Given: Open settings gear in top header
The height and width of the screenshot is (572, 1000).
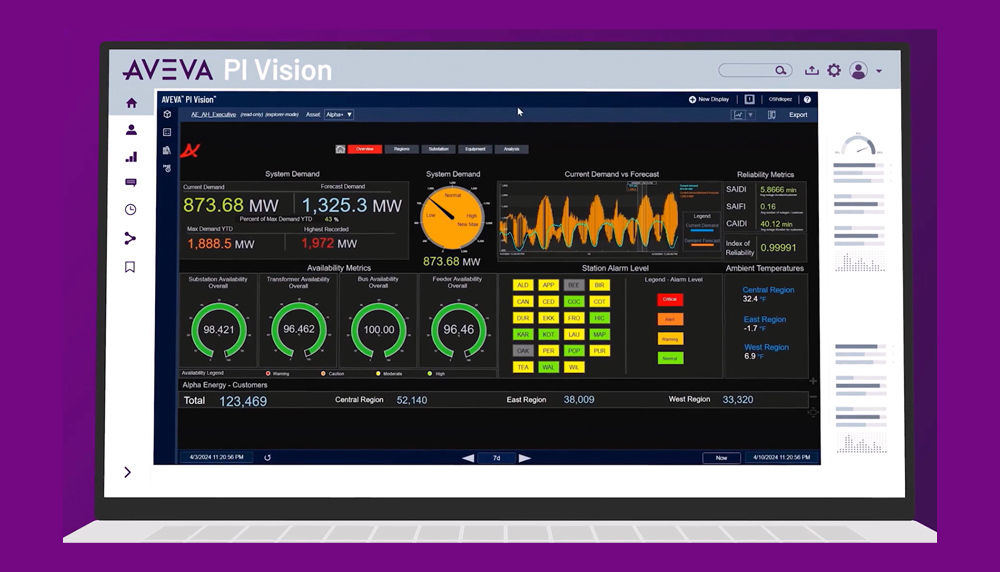Looking at the screenshot, I should tap(834, 71).
